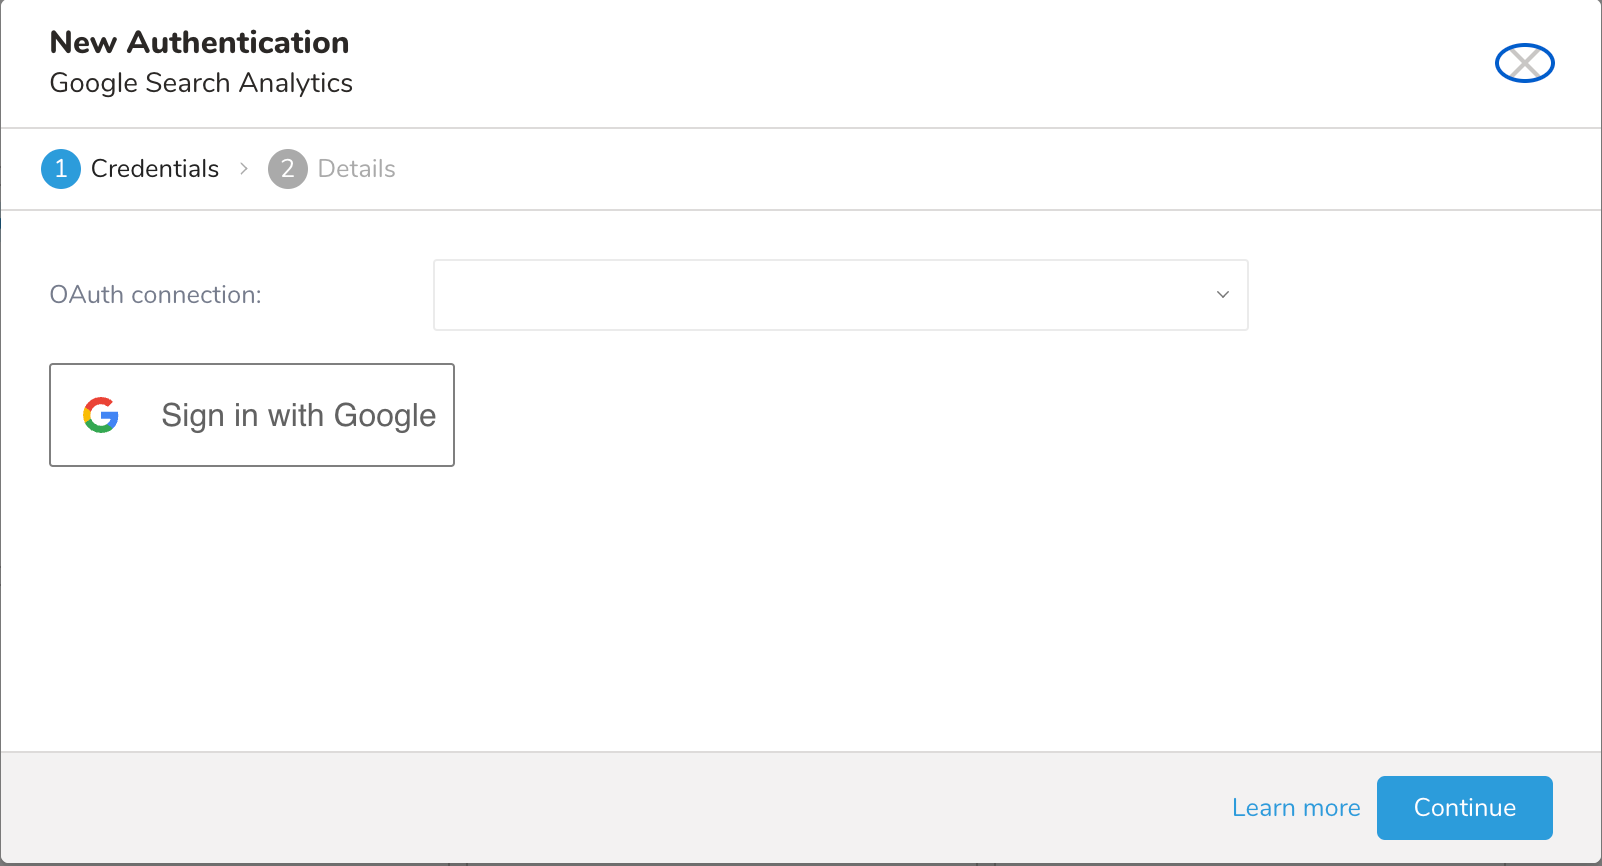
Task: Close the New Authentication dialog
Action: (1524, 63)
